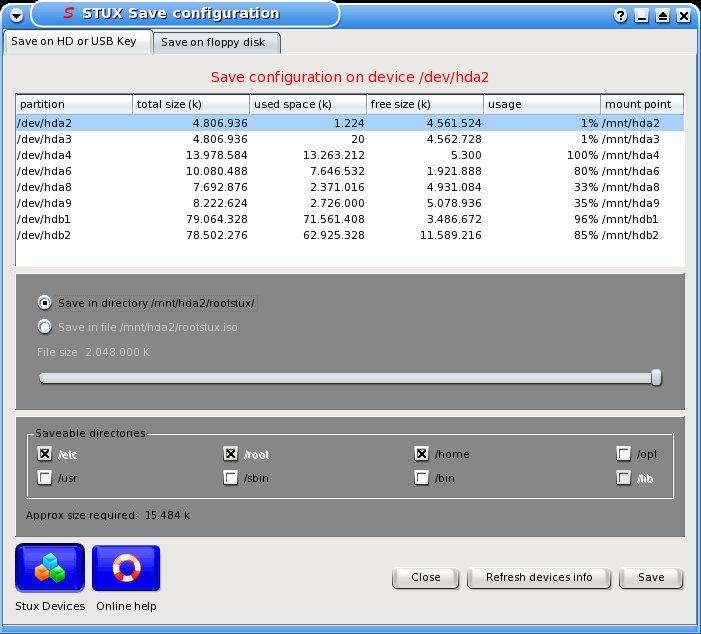
Task: Click the Saveable directories group label
Action: tap(90, 433)
